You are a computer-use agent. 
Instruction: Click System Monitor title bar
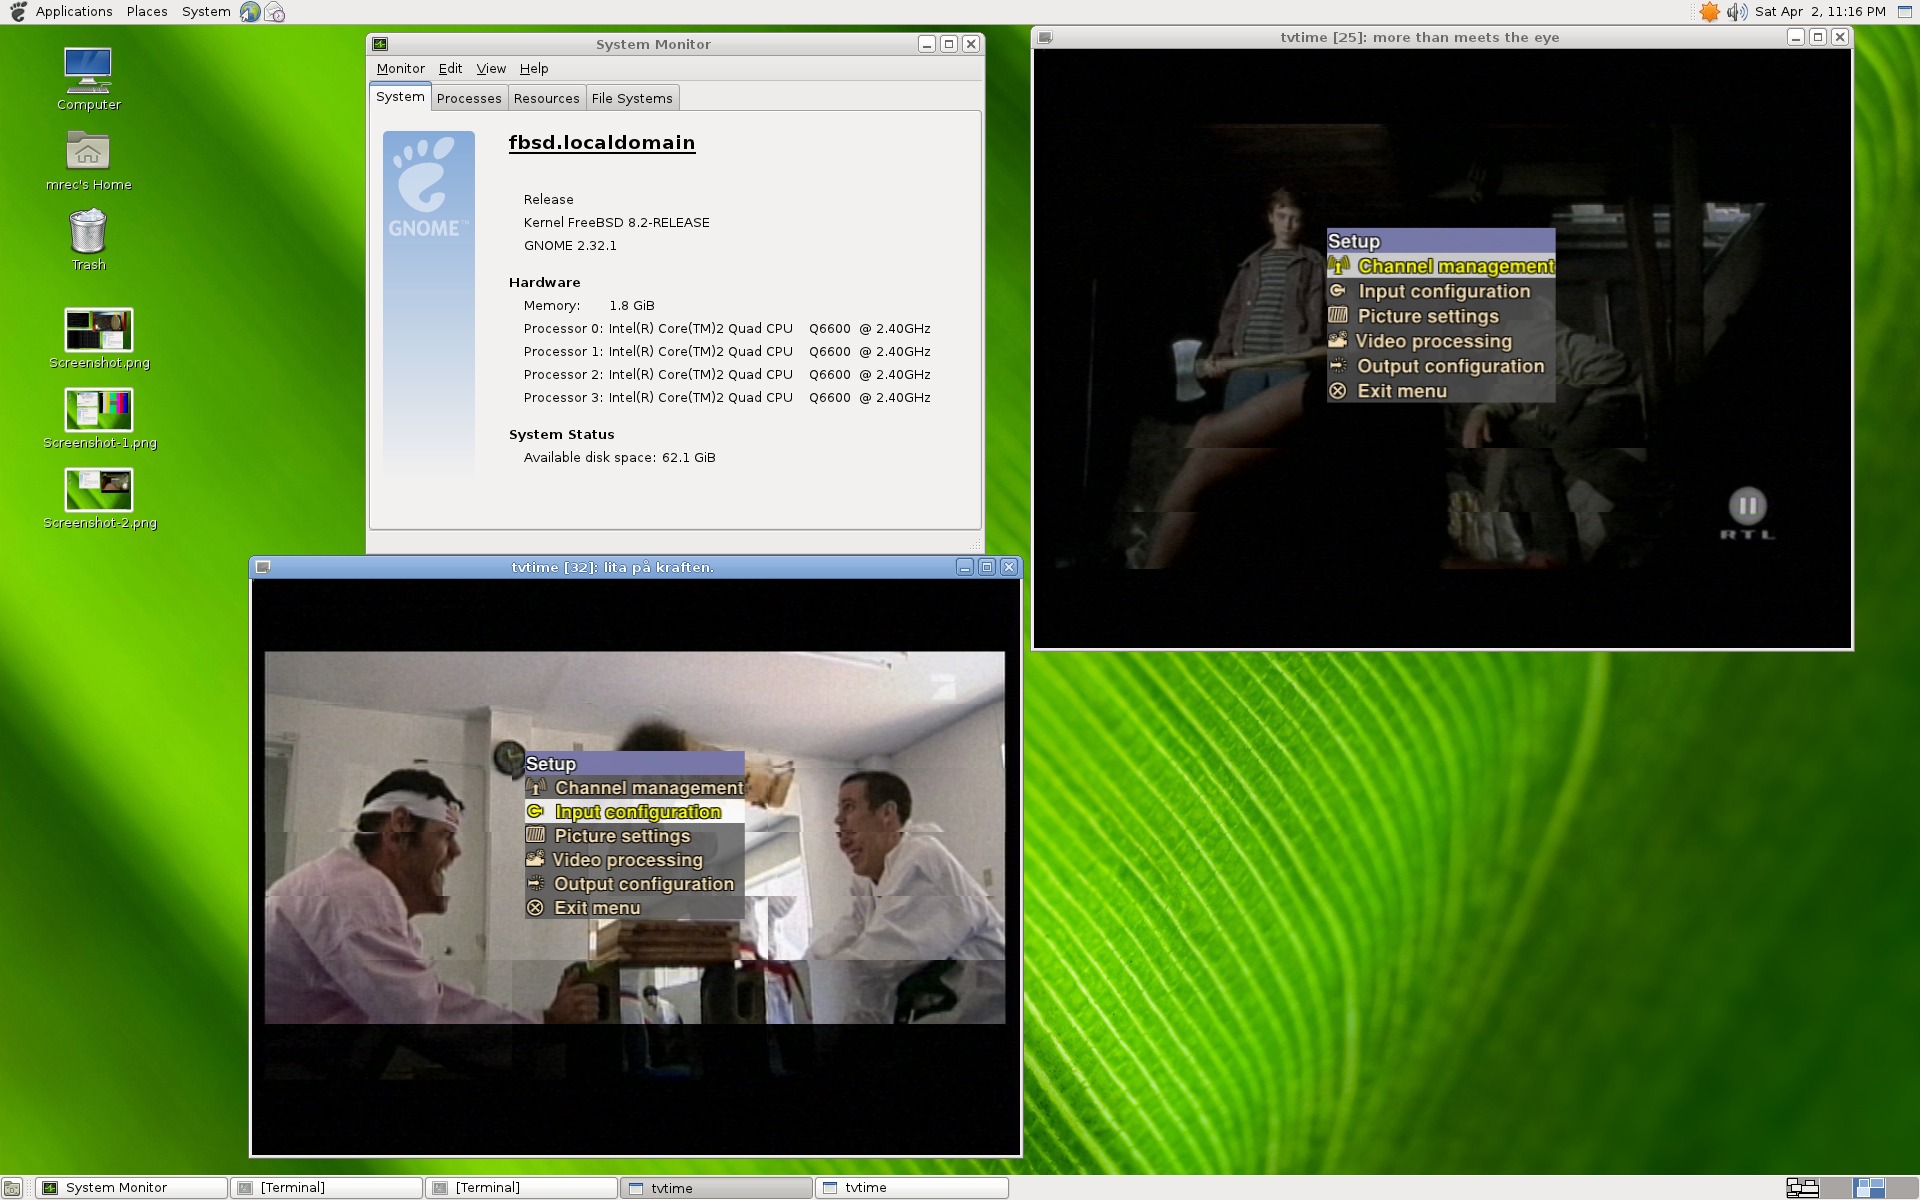point(653,44)
